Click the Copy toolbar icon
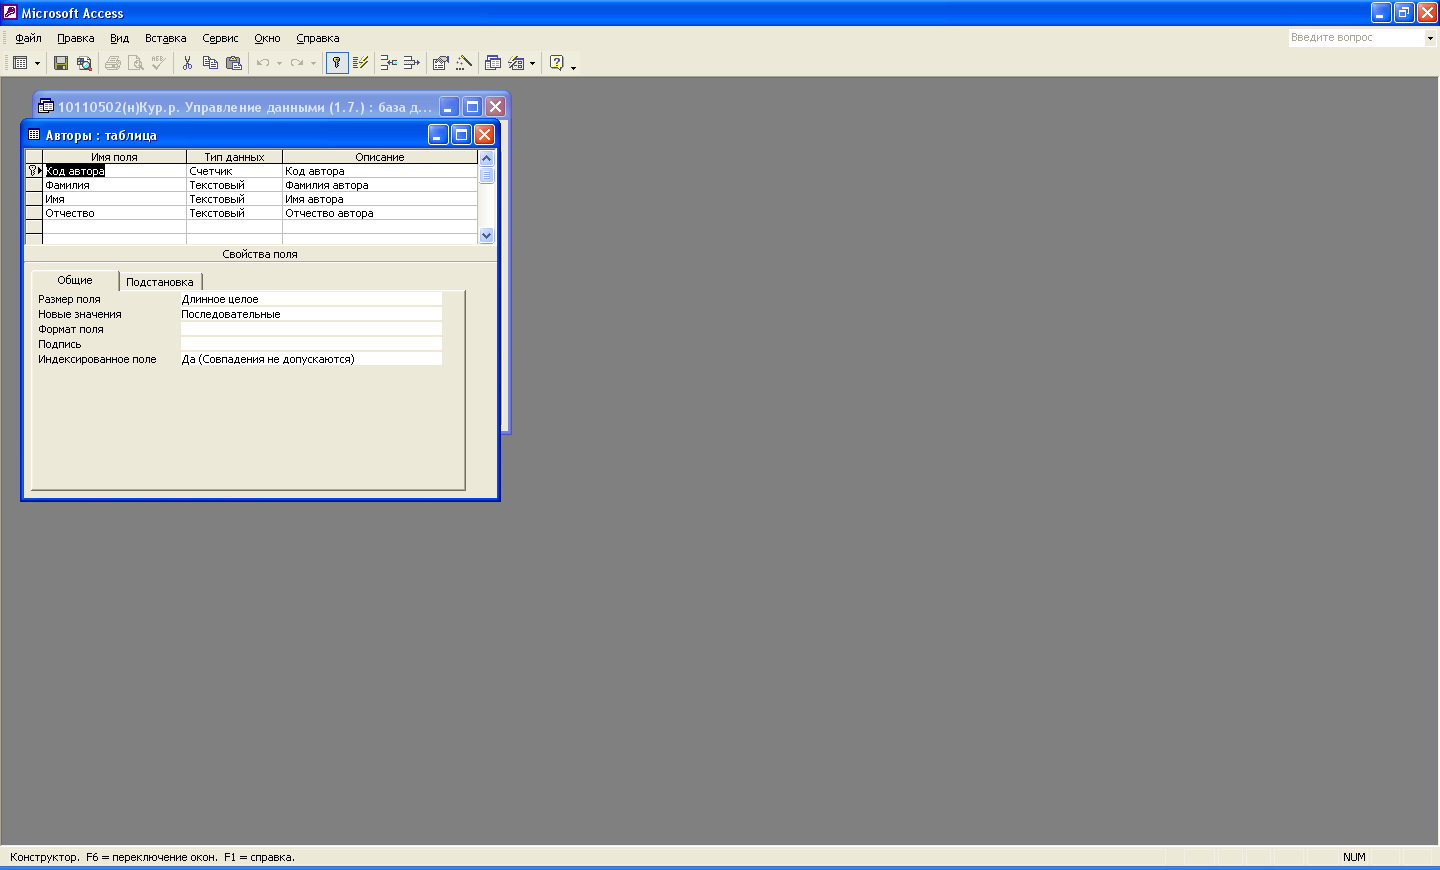 pyautogui.click(x=210, y=63)
